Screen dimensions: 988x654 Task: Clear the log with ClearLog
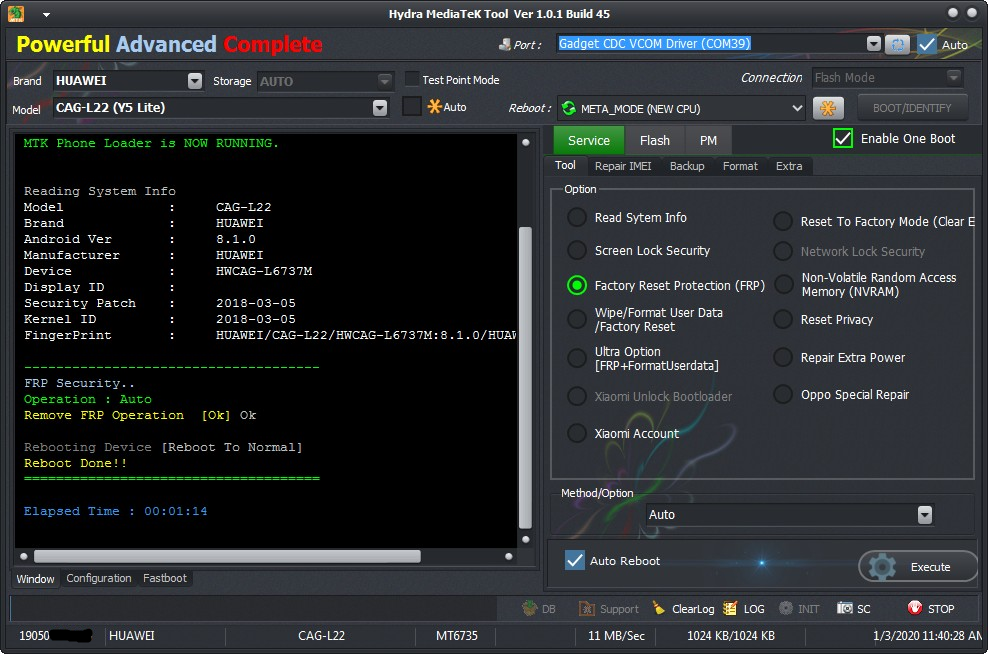click(x=684, y=609)
